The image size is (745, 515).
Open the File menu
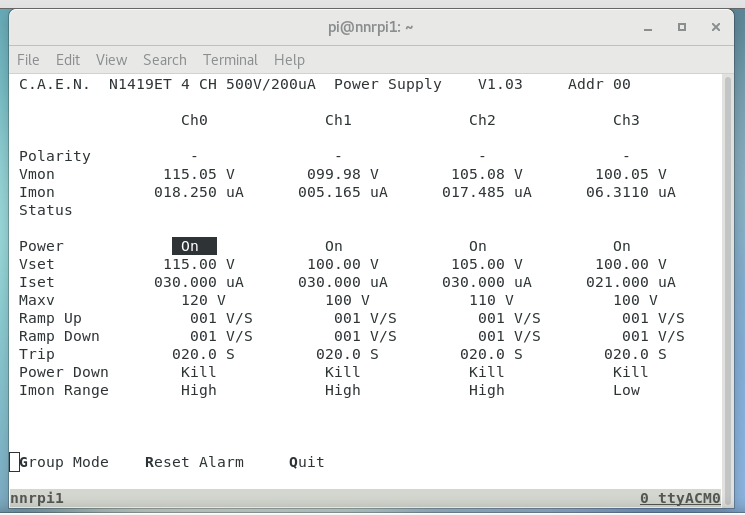pyautogui.click(x=28, y=60)
